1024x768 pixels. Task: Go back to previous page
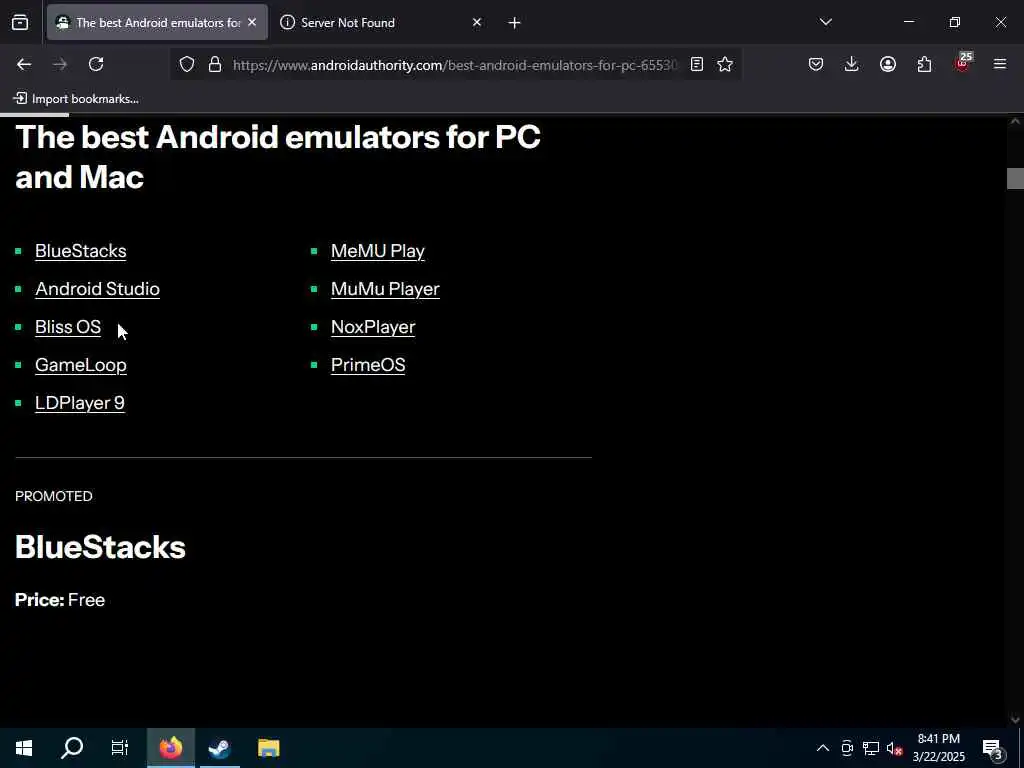tap(24, 64)
